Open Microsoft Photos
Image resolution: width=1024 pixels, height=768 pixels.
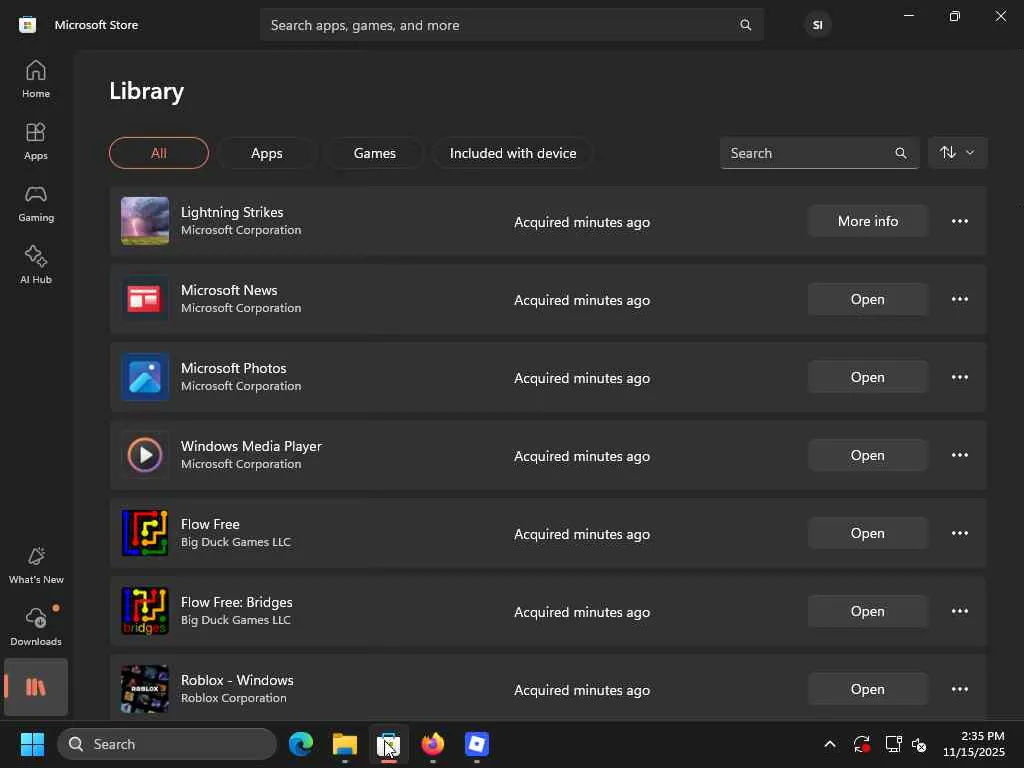867,377
